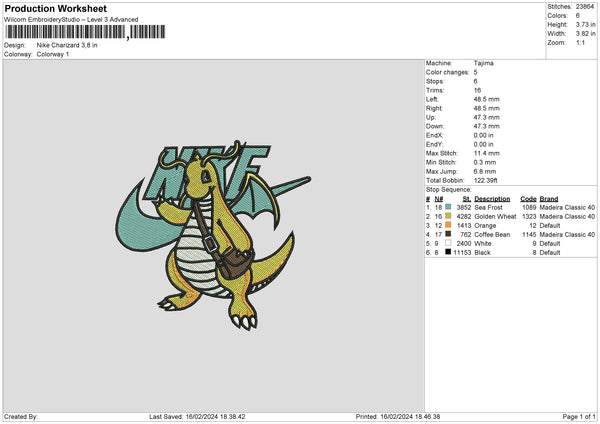600x424 pixels.
Task: Click the Stitches value 23864
Action: tap(585, 7)
